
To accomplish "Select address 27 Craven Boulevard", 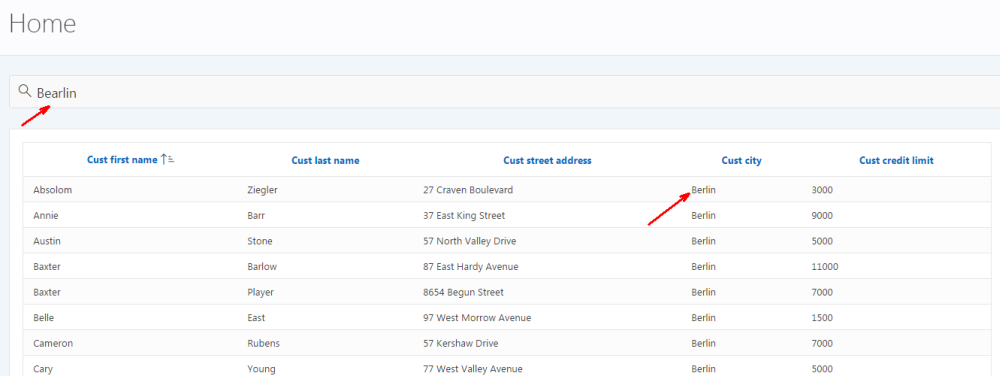I will (x=467, y=190).
